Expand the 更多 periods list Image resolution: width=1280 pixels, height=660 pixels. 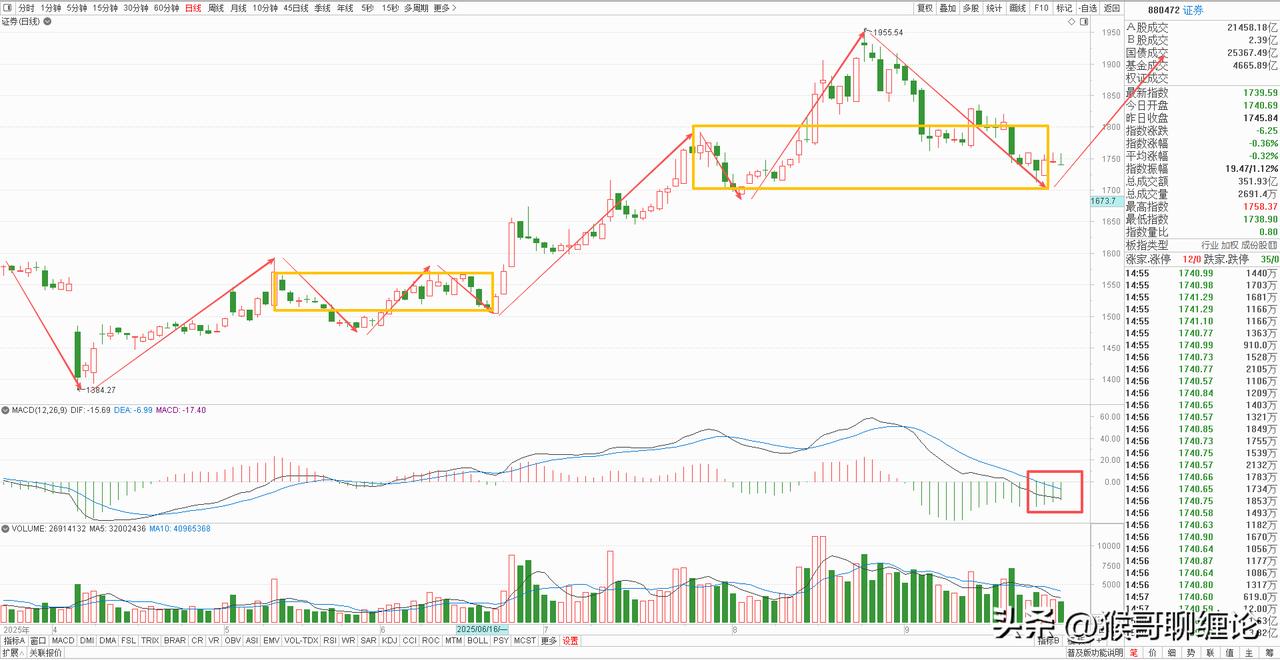pyautogui.click(x=445, y=8)
